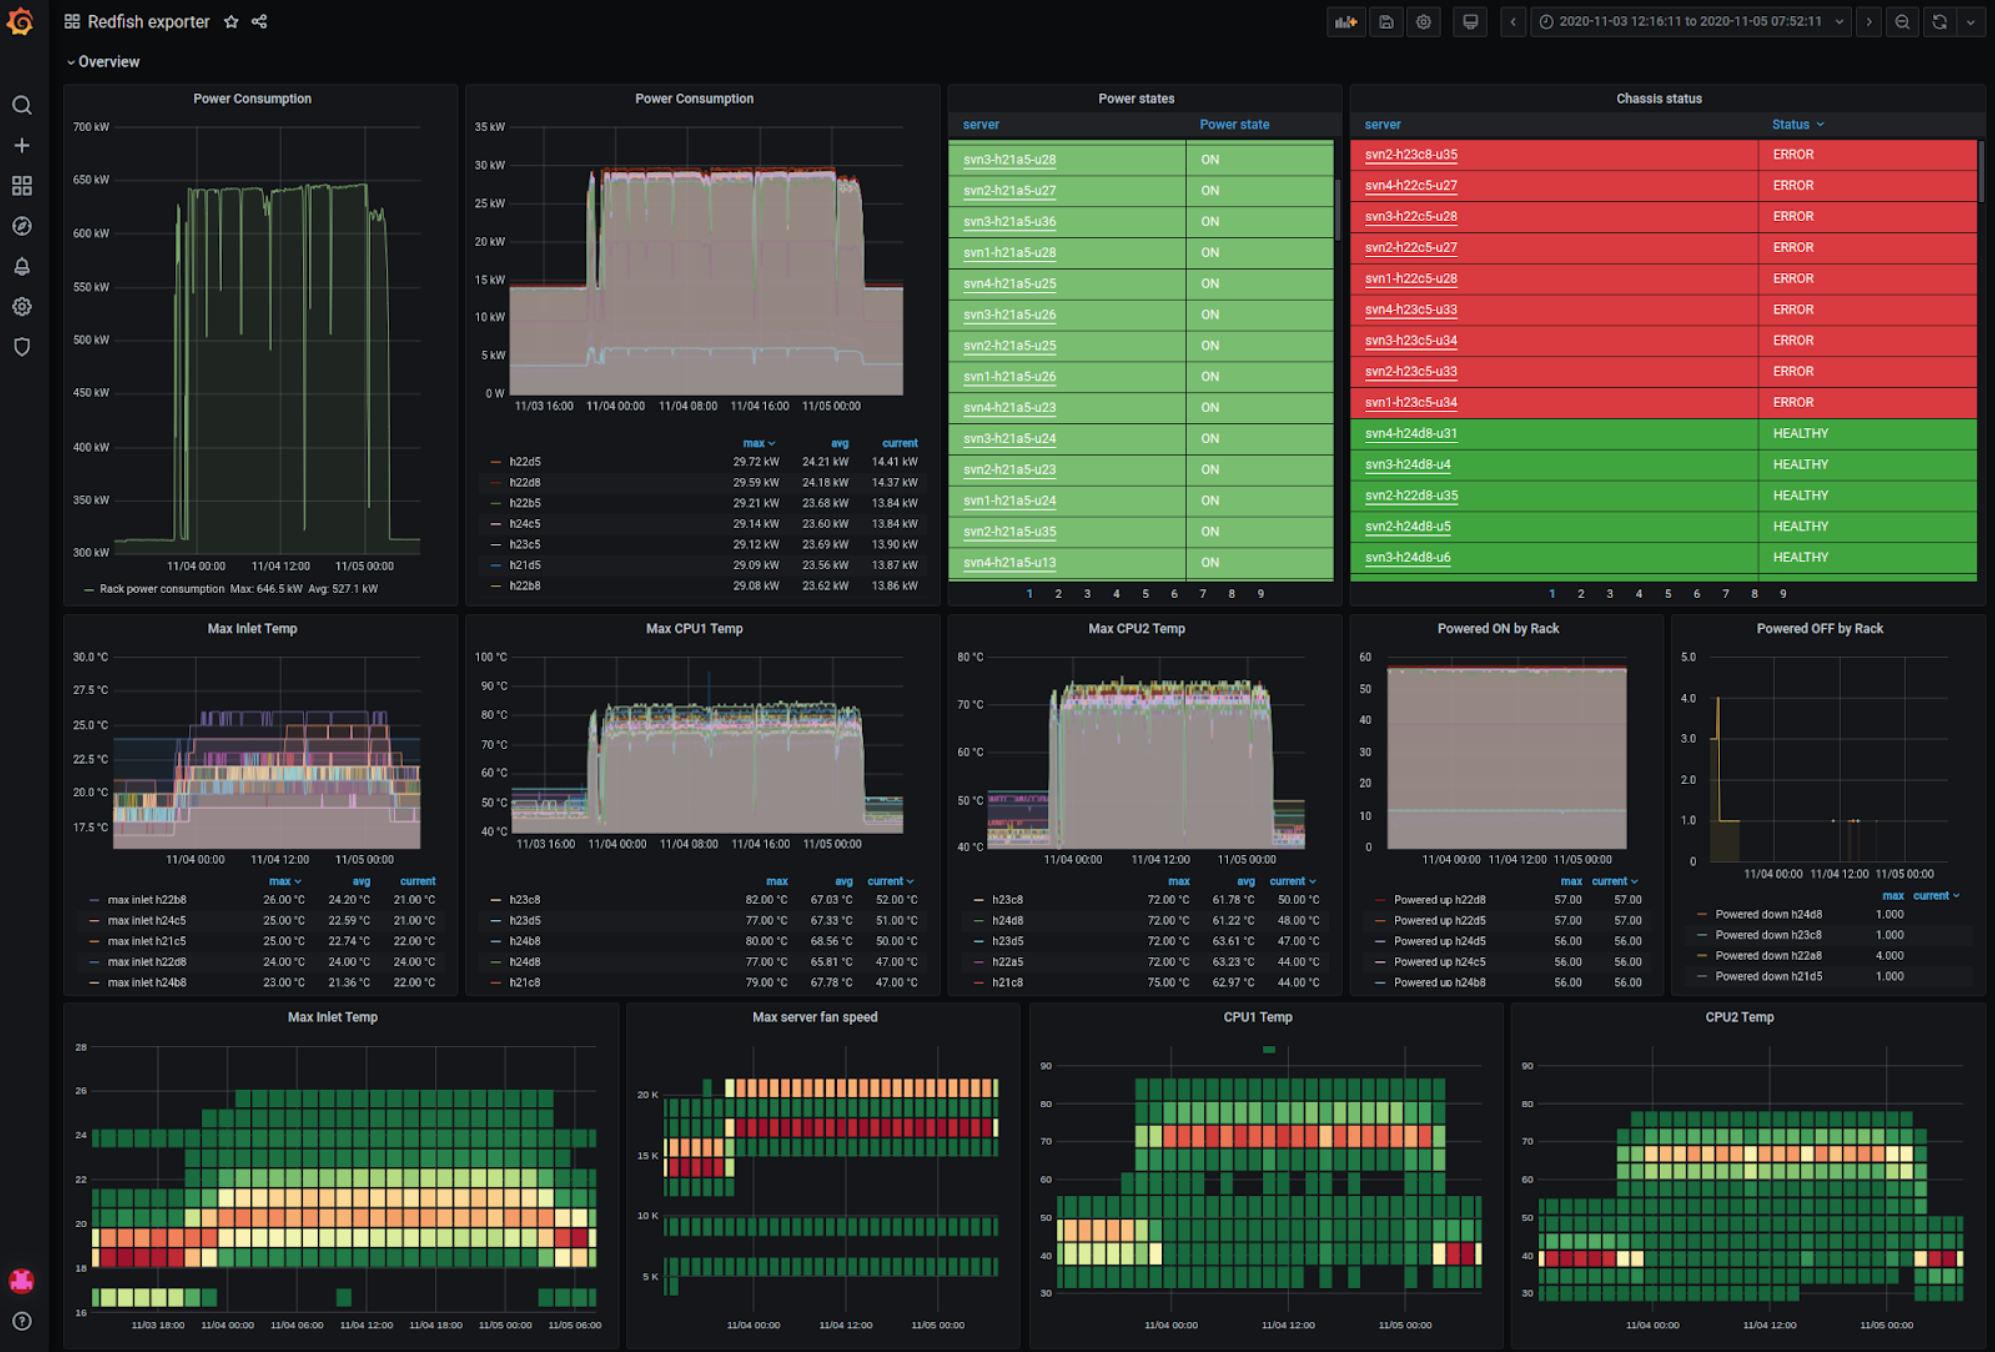Image resolution: width=1995 pixels, height=1352 pixels.
Task: Toggle Powered up h22d8 legend series
Action: point(1440,900)
